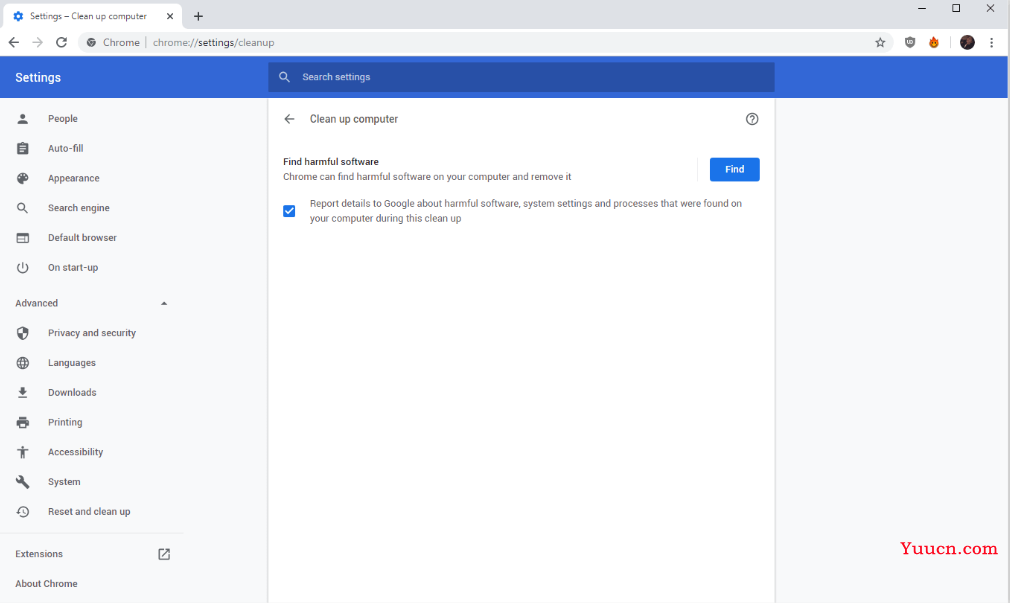
Task: Reload the page with refresh icon
Action: (61, 43)
